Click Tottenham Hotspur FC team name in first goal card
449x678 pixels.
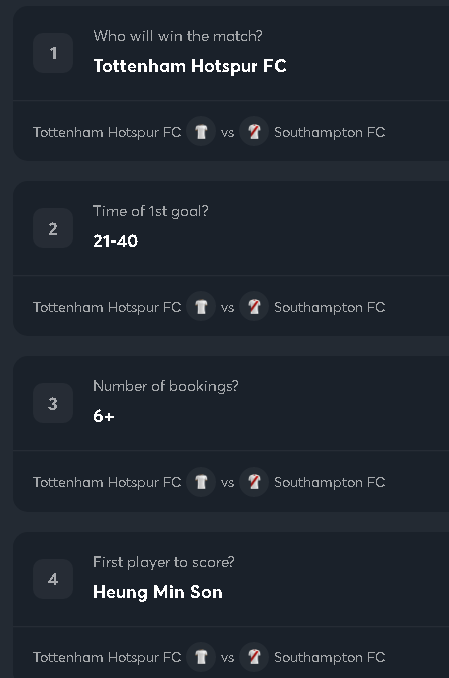pos(107,307)
